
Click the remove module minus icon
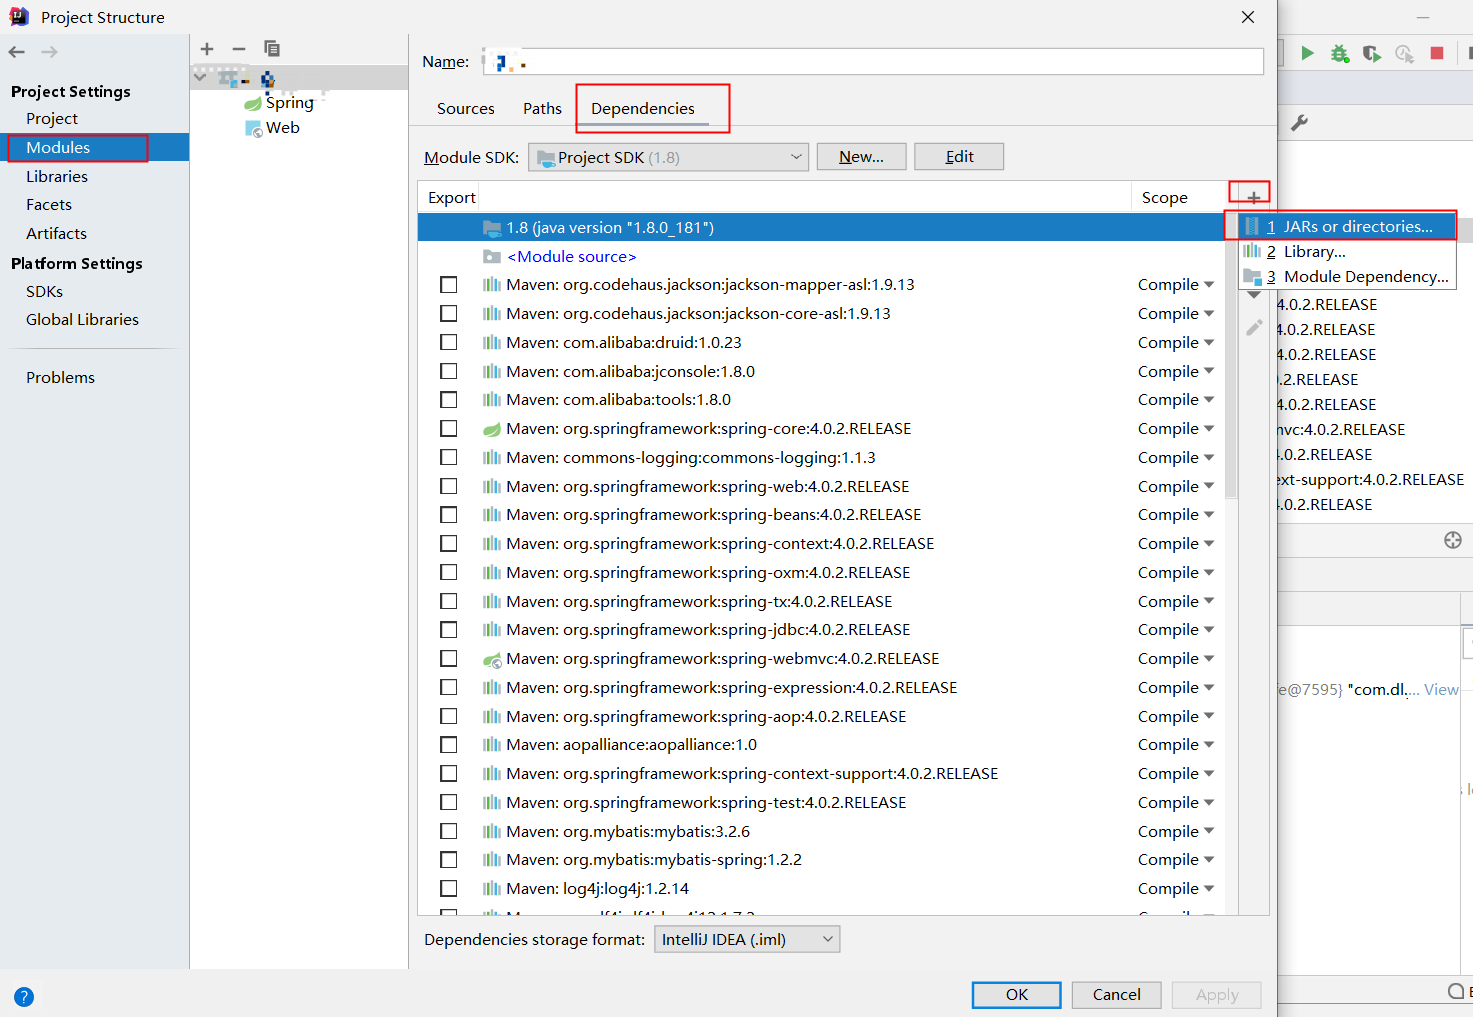click(239, 48)
